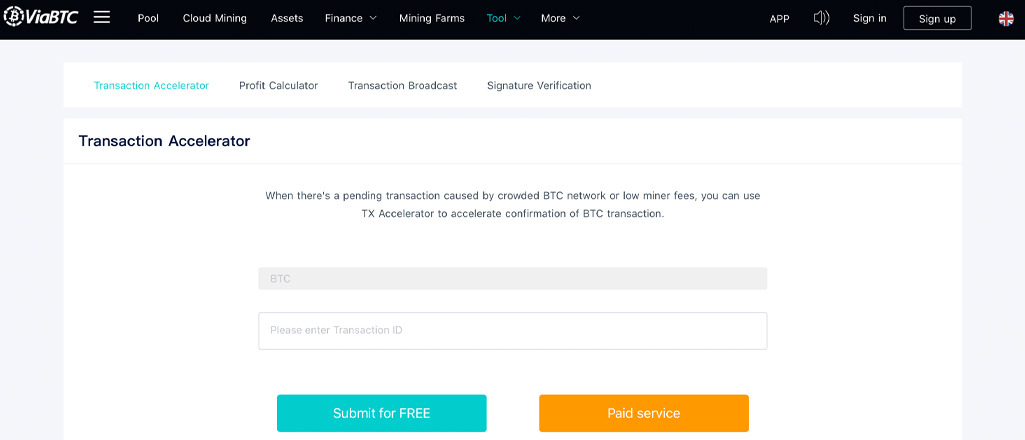Image resolution: width=1025 pixels, height=440 pixels.
Task: Go to Cloud Mining
Action: (214, 18)
